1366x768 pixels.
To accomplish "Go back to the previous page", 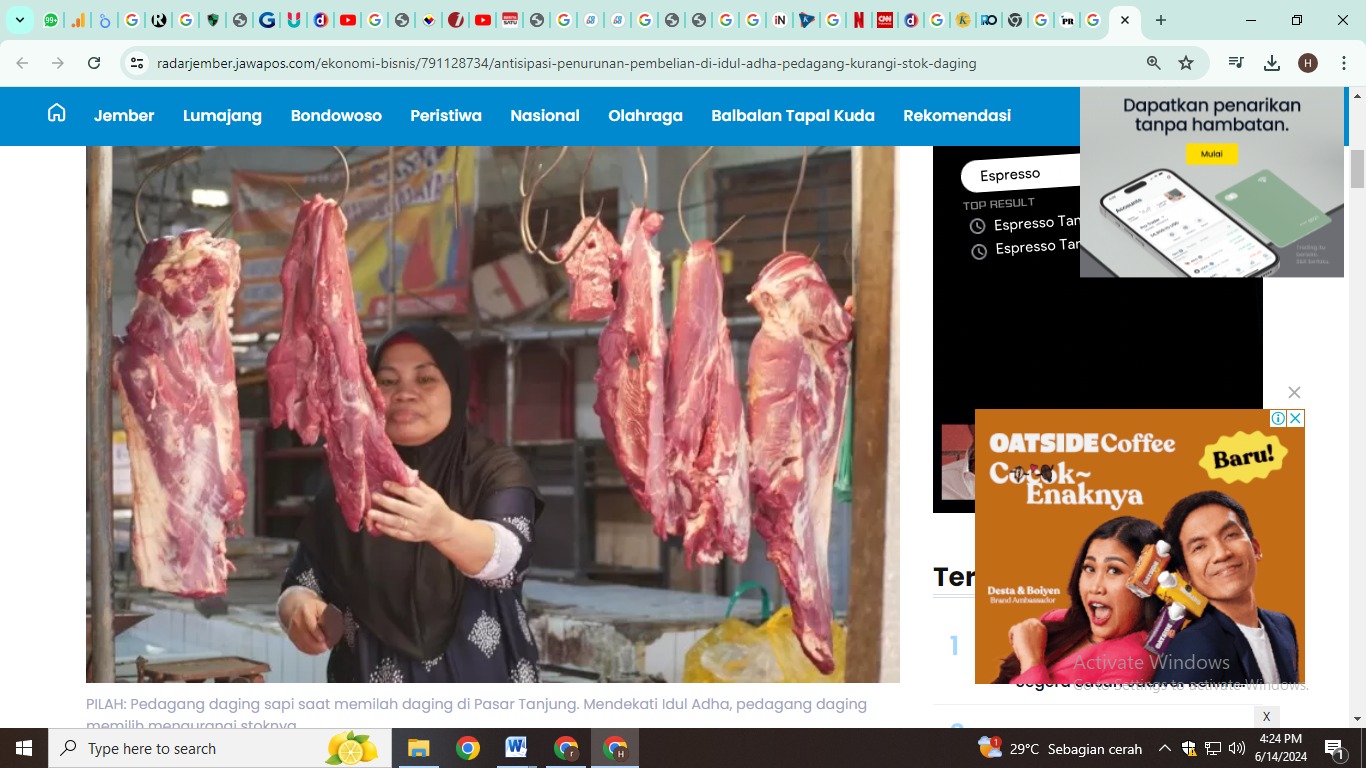I will [x=22, y=63].
